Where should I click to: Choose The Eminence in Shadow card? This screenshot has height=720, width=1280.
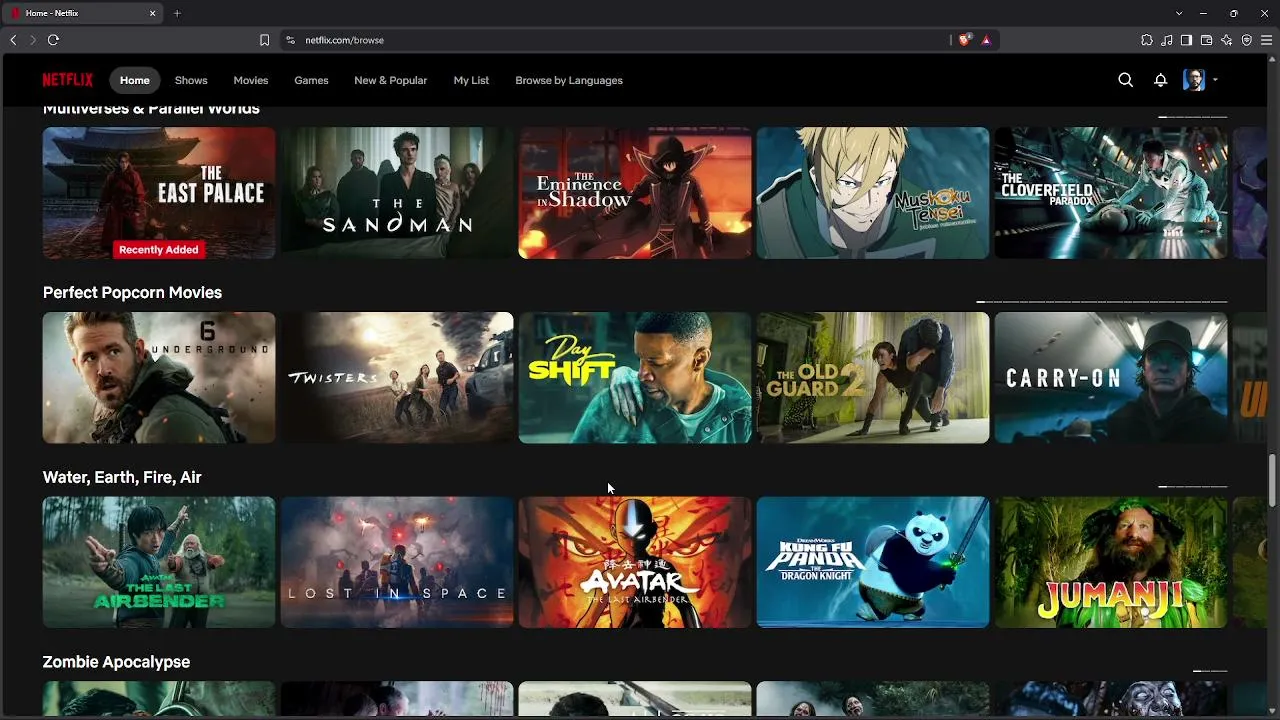tap(635, 193)
